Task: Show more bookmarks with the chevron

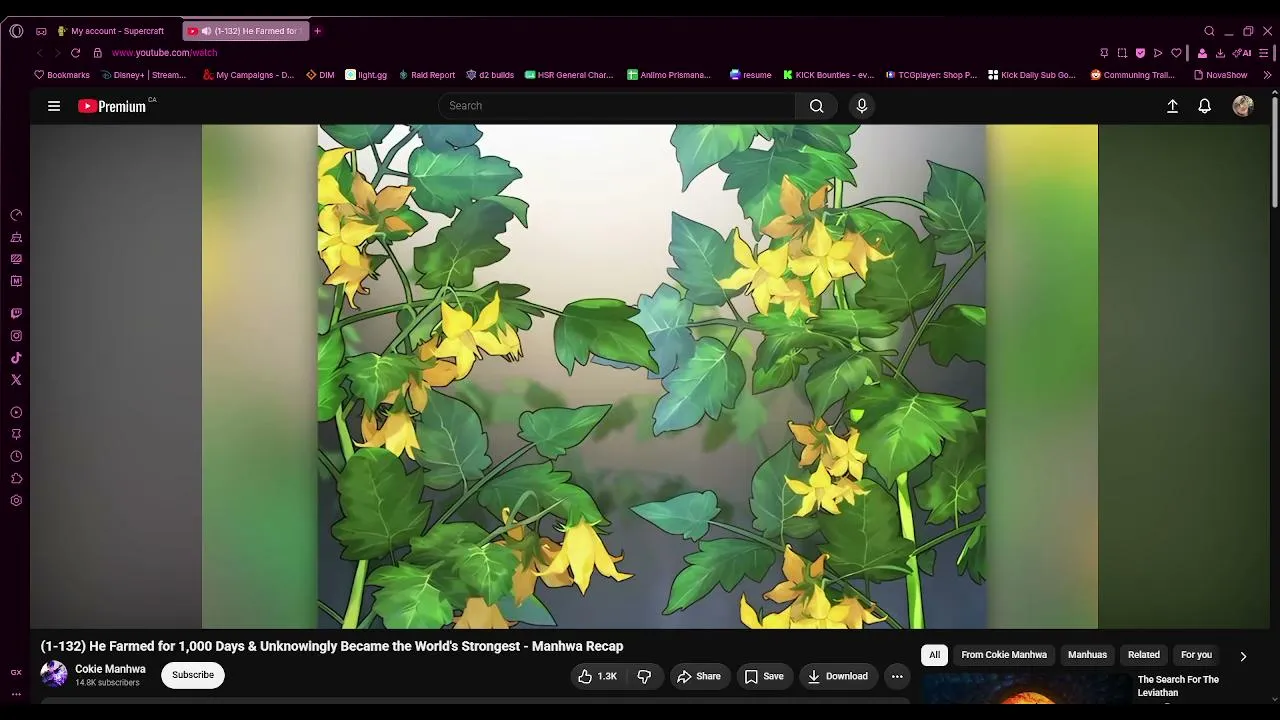Action: [1268, 75]
